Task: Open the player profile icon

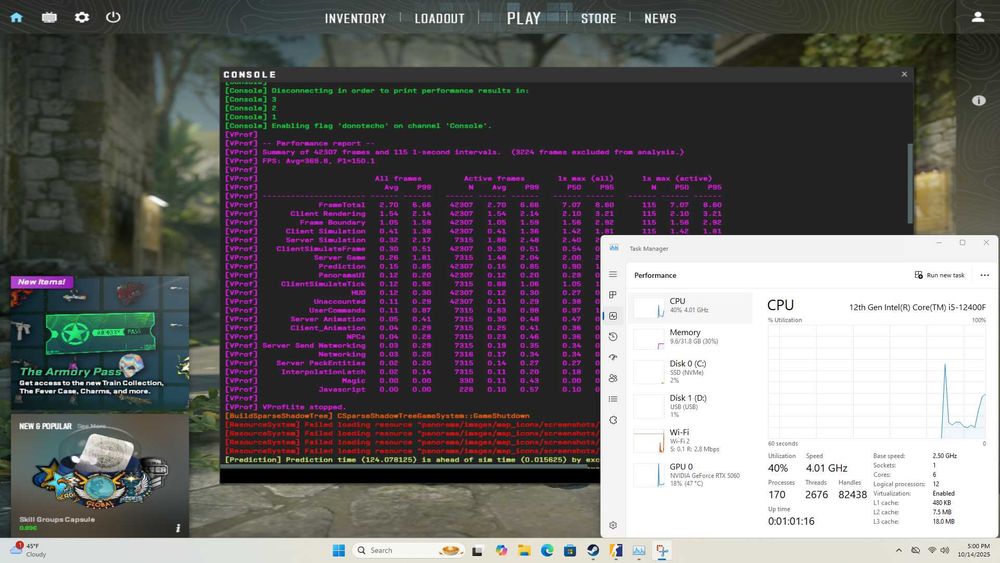Action: click(977, 17)
